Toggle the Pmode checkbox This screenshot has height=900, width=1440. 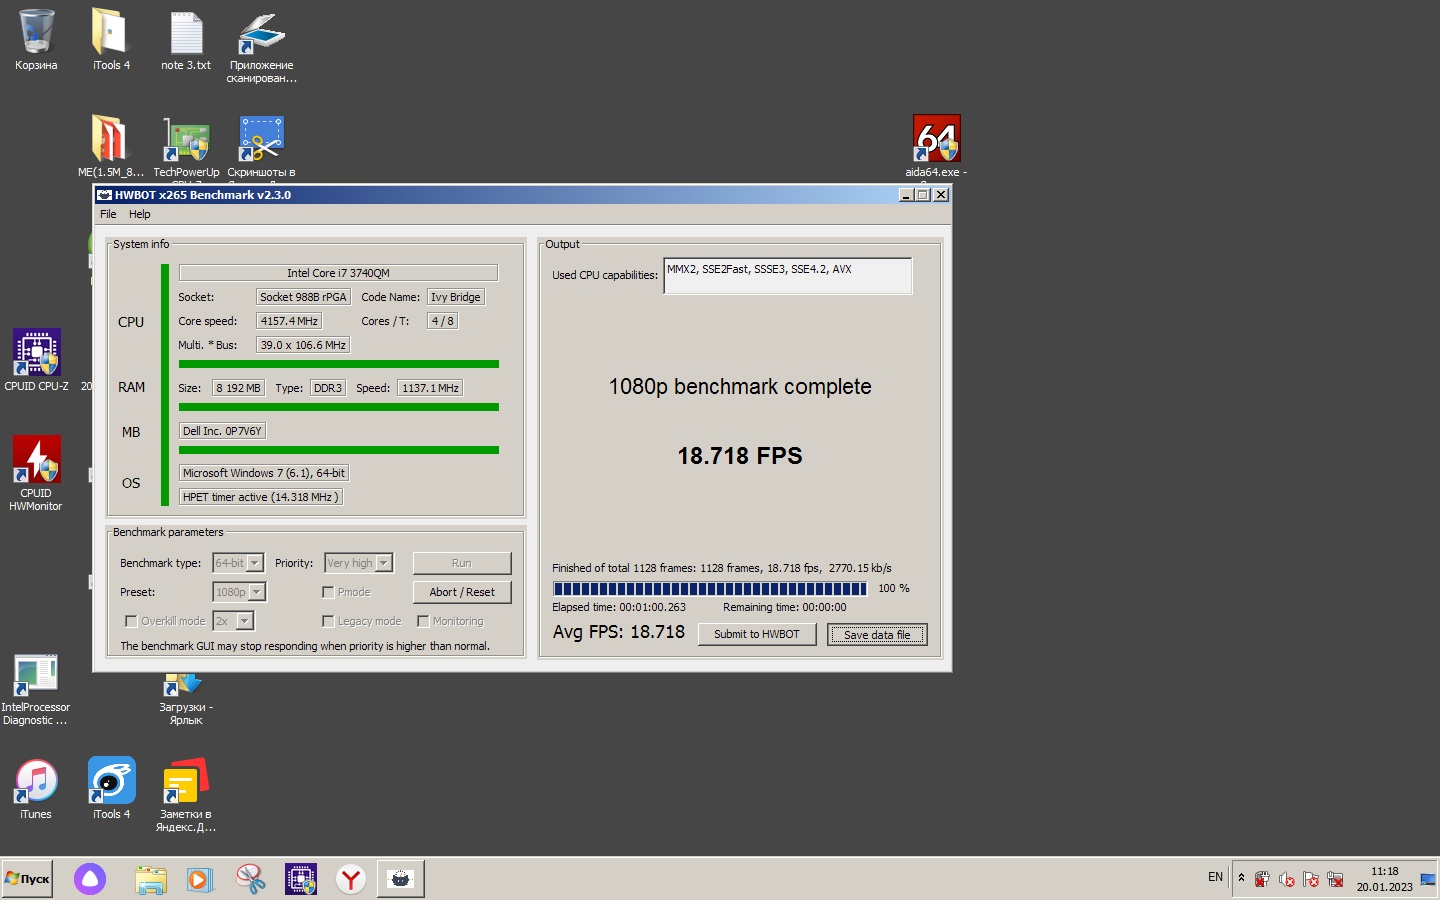(x=328, y=592)
